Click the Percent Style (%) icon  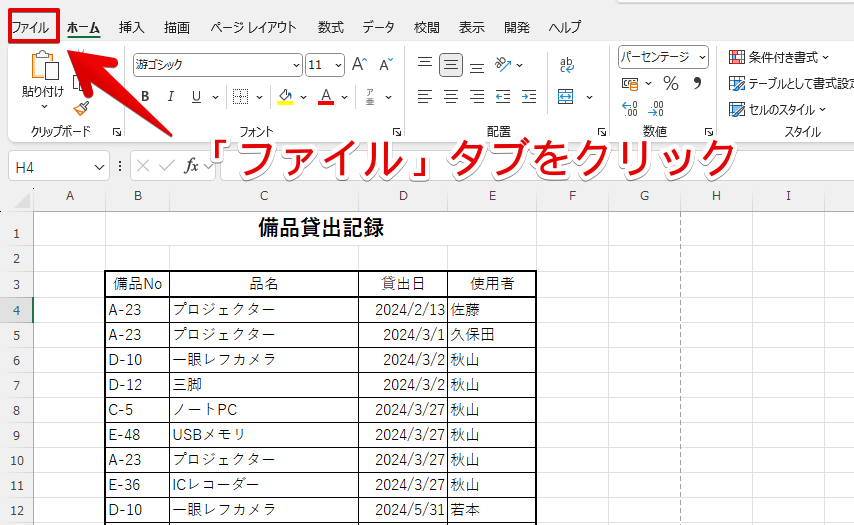tap(671, 83)
